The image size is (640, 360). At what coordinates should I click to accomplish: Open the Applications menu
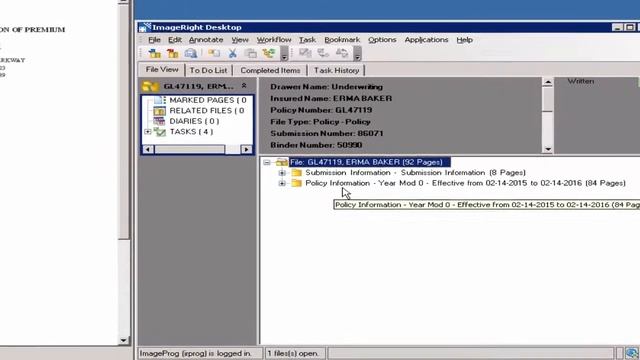click(426, 40)
